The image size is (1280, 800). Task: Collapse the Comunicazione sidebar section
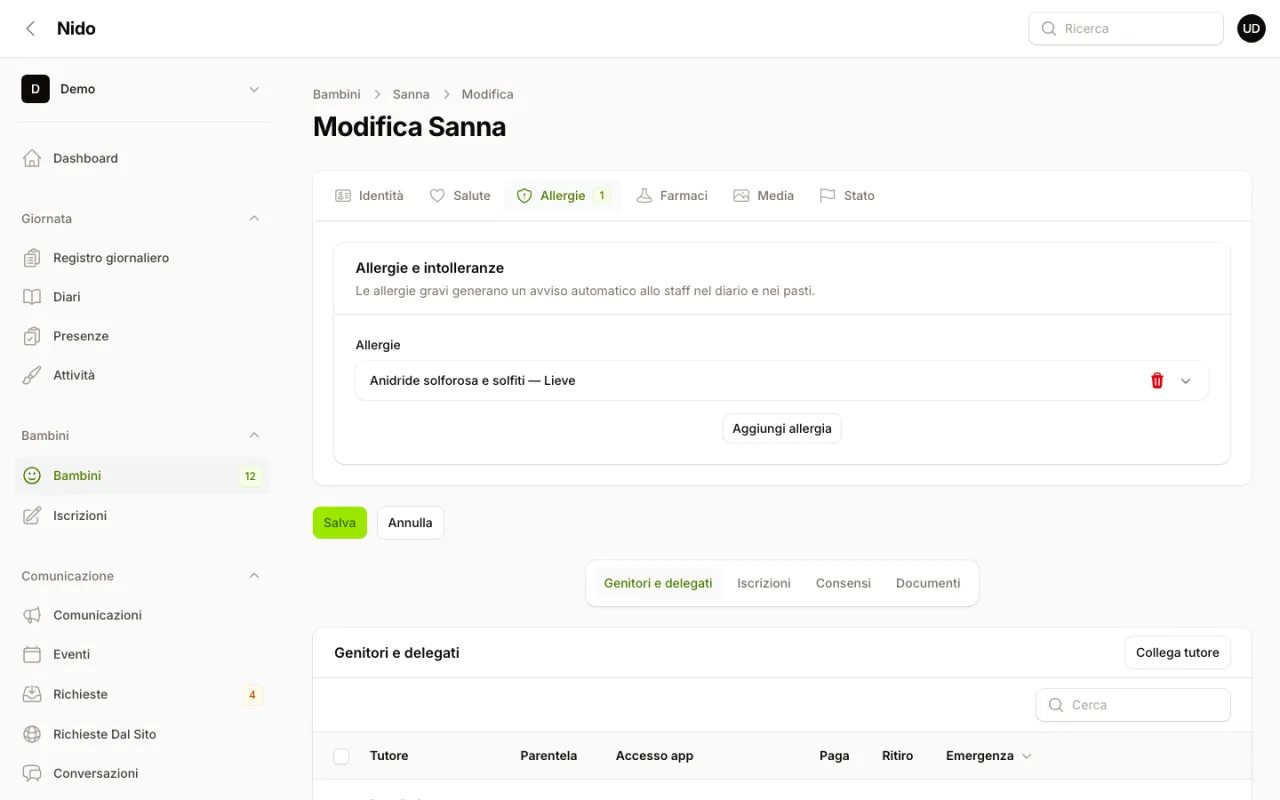[254, 576]
